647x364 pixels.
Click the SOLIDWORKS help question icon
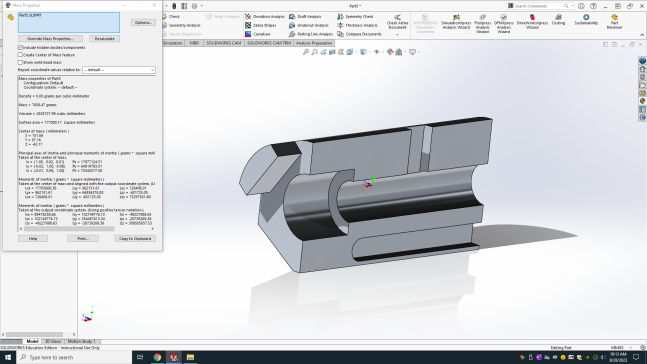tap(593, 6)
